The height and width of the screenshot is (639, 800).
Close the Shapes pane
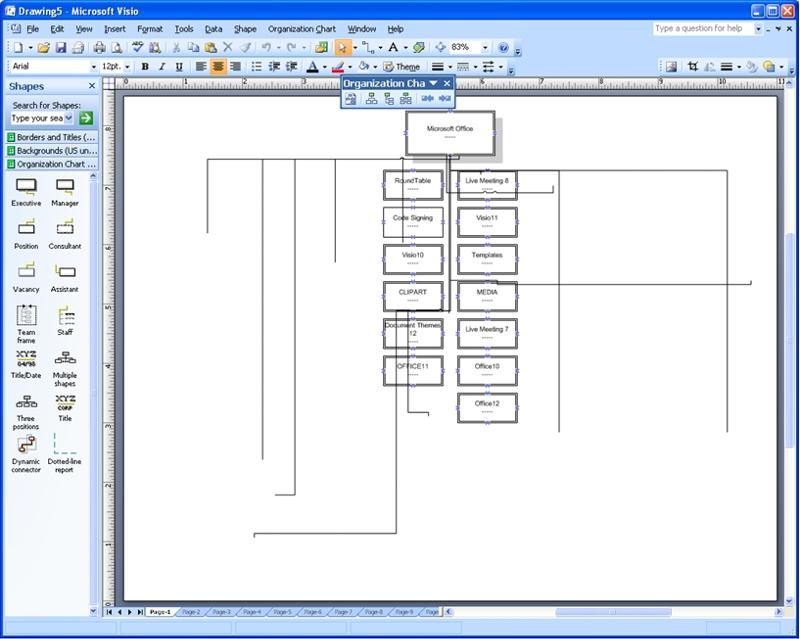click(92, 86)
